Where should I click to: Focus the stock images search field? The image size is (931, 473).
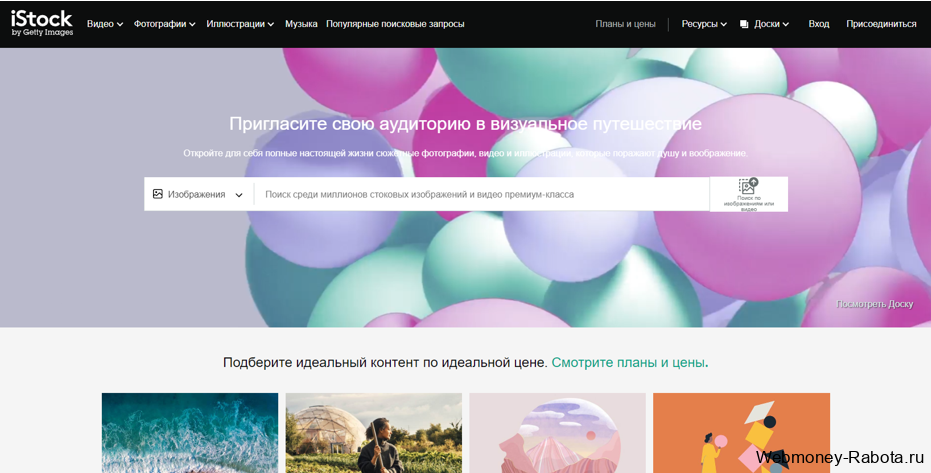point(482,194)
